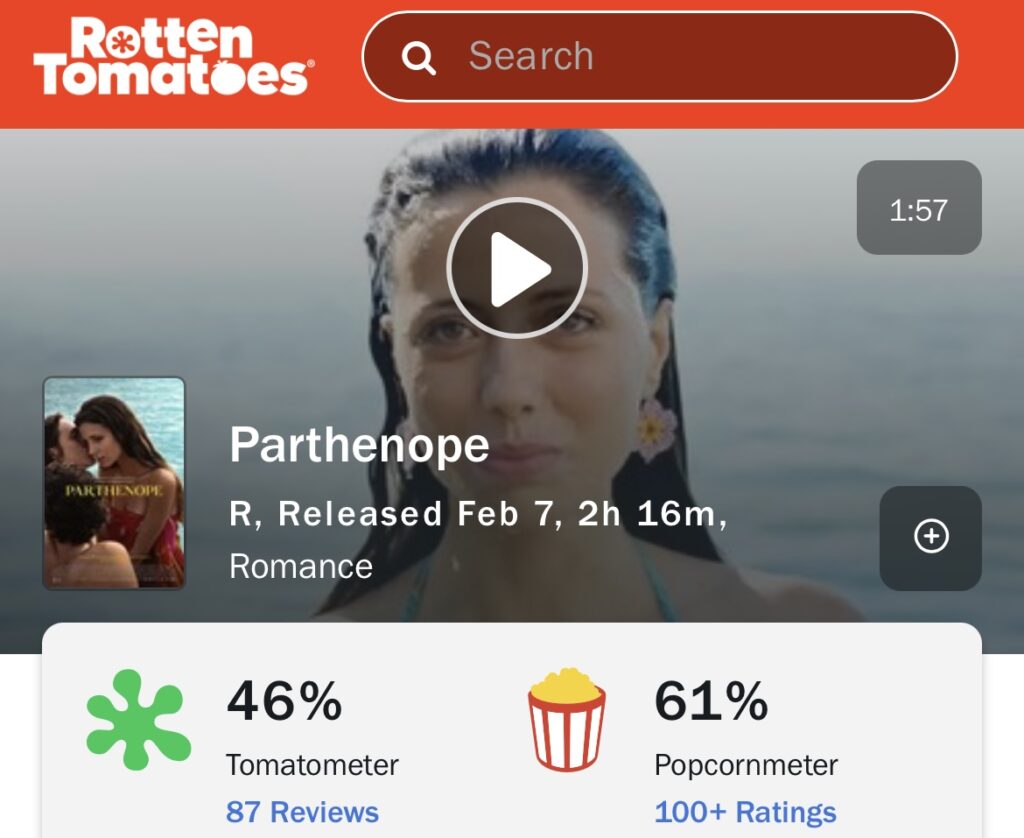Play the Parthenope trailer

[517, 268]
